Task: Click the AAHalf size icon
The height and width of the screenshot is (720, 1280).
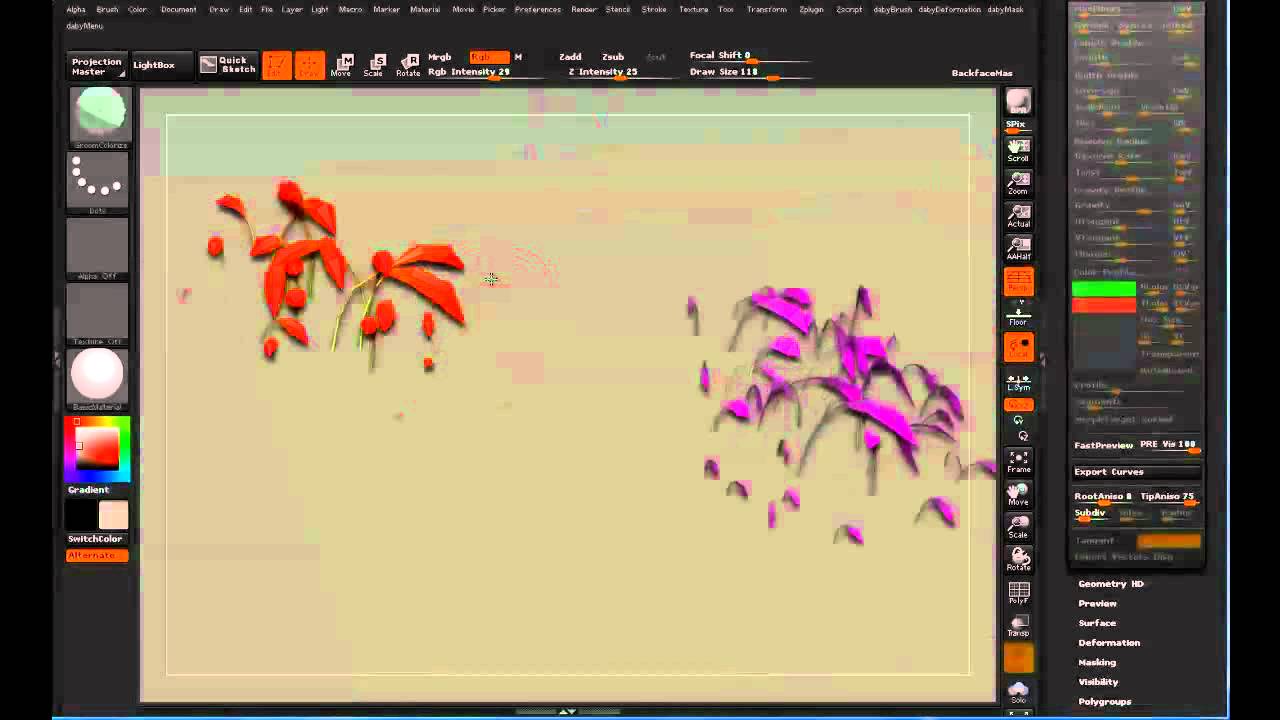Action: [1018, 248]
